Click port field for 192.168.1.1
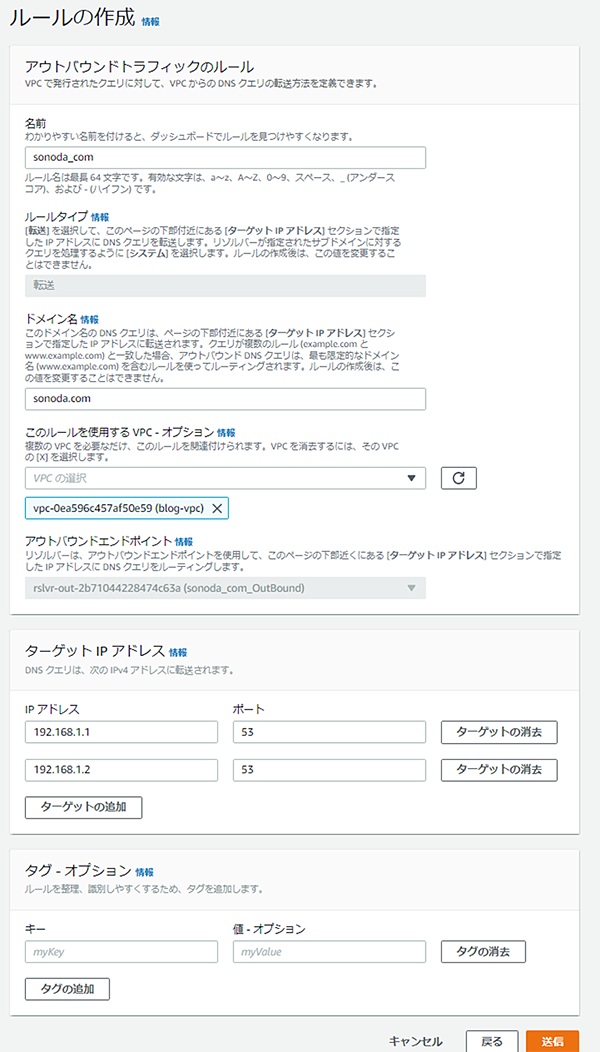Viewport: 600px width, 1052px height. click(x=330, y=733)
